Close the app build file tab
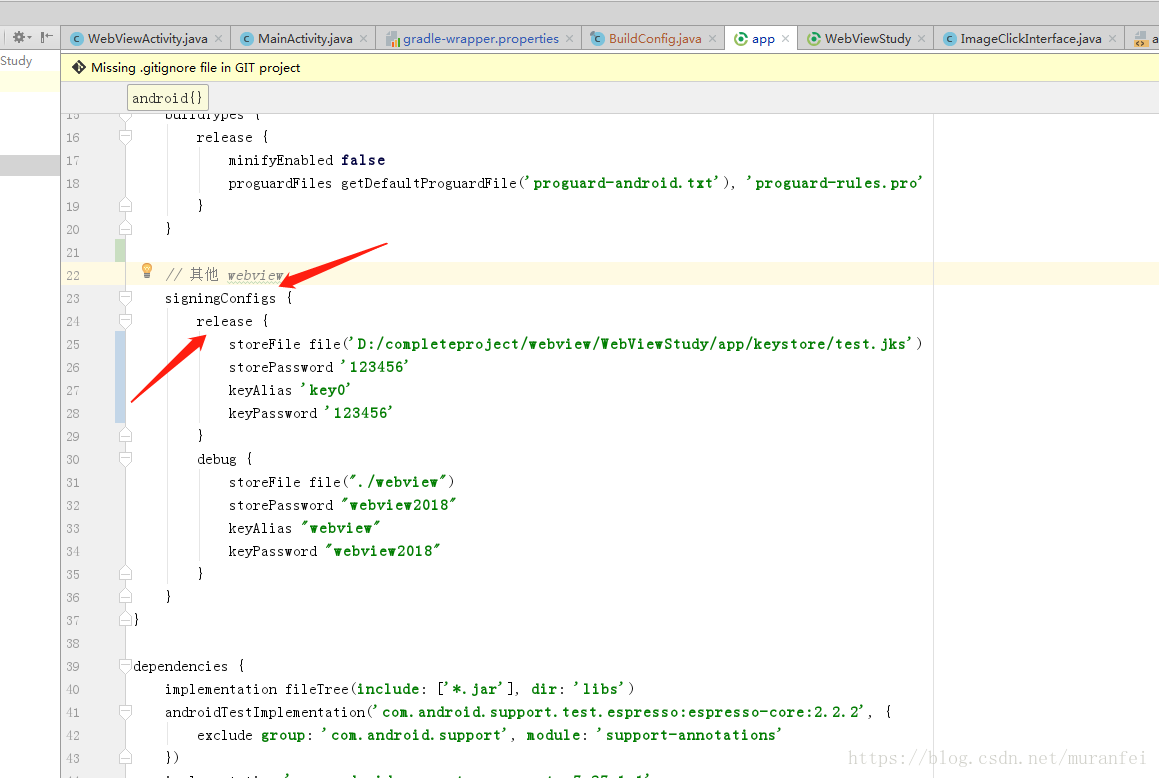1159x778 pixels. 785,38
